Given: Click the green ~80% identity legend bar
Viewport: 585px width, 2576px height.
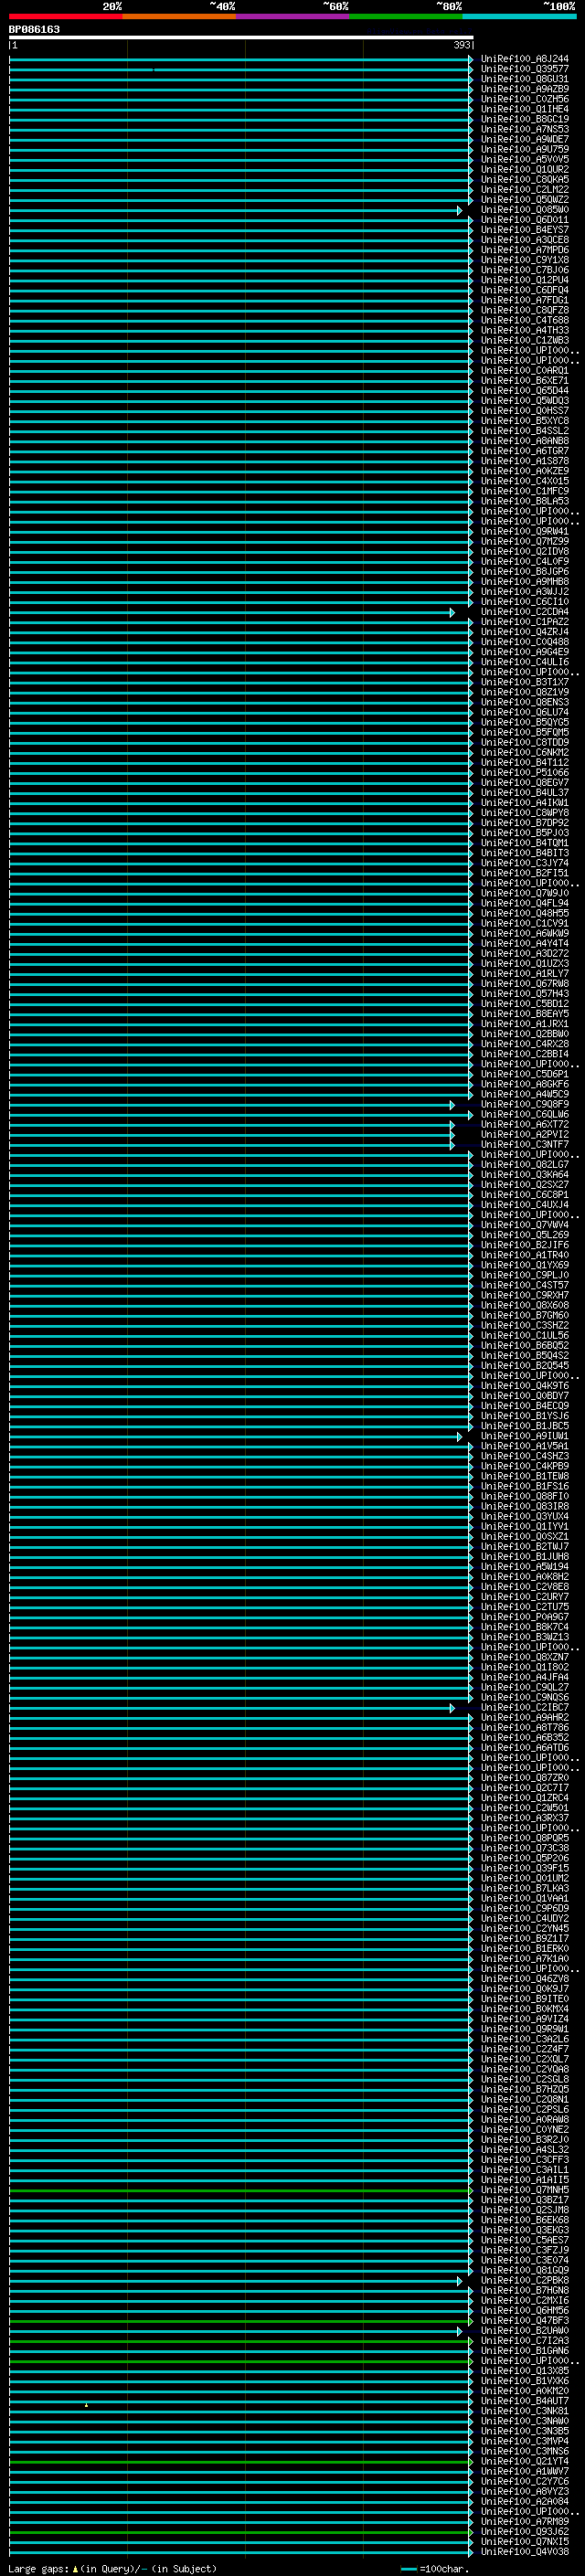Looking at the screenshot, I should (x=406, y=16).
